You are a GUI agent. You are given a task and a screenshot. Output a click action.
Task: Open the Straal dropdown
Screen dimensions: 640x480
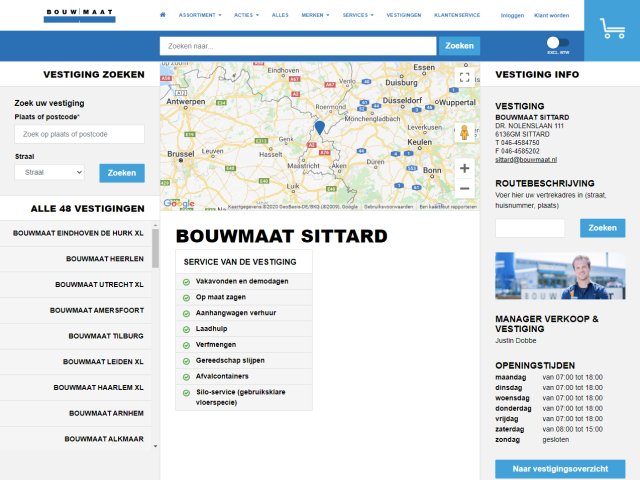pyautogui.click(x=49, y=172)
